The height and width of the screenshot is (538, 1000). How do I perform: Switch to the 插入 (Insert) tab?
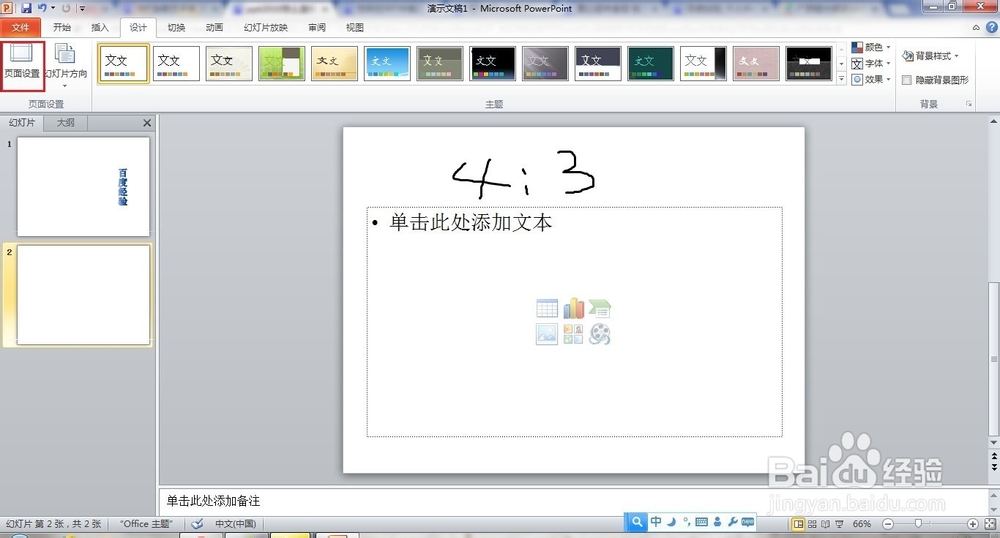(100, 27)
